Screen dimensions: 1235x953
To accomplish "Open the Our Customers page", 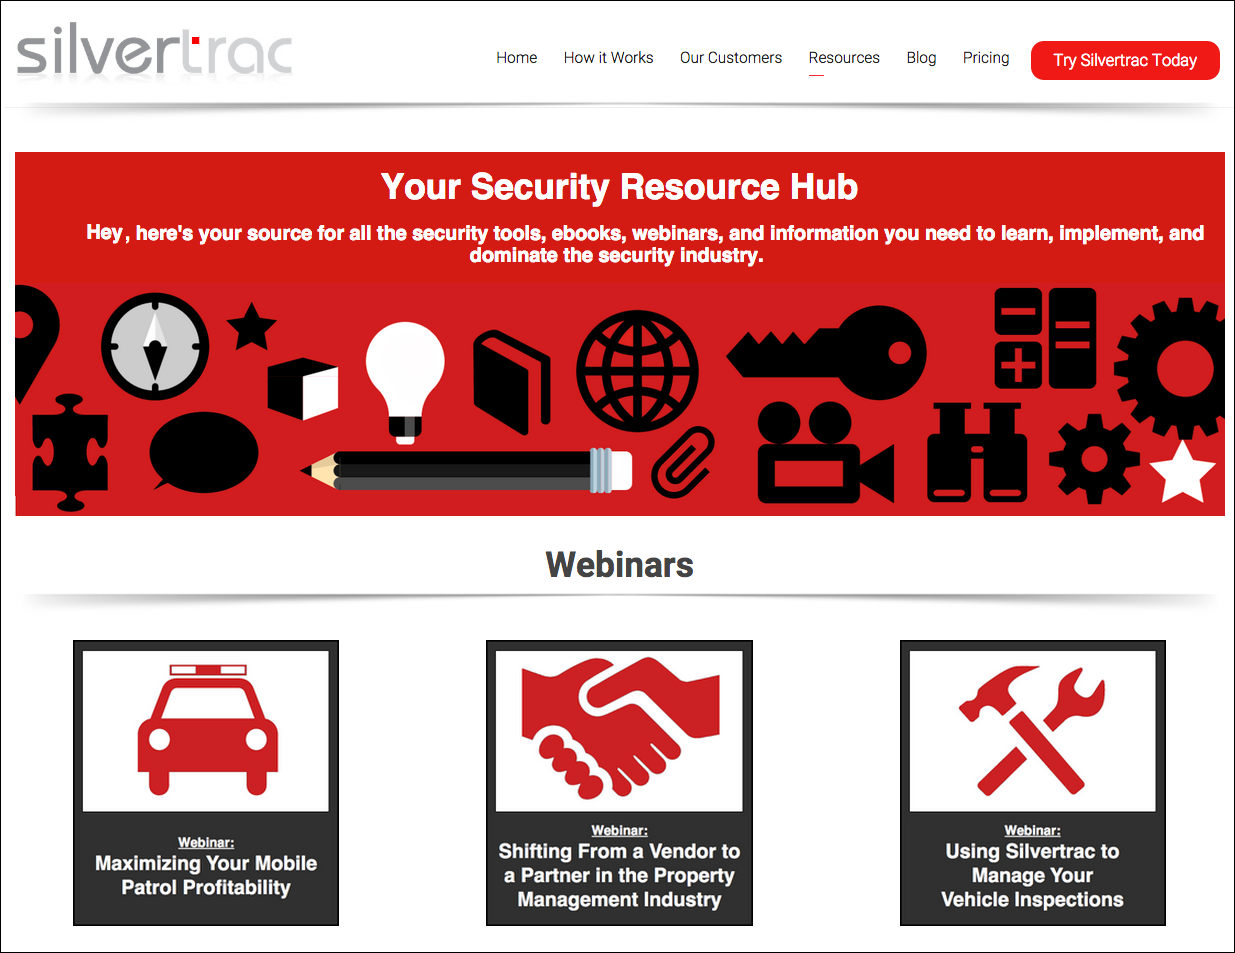I will coord(731,58).
